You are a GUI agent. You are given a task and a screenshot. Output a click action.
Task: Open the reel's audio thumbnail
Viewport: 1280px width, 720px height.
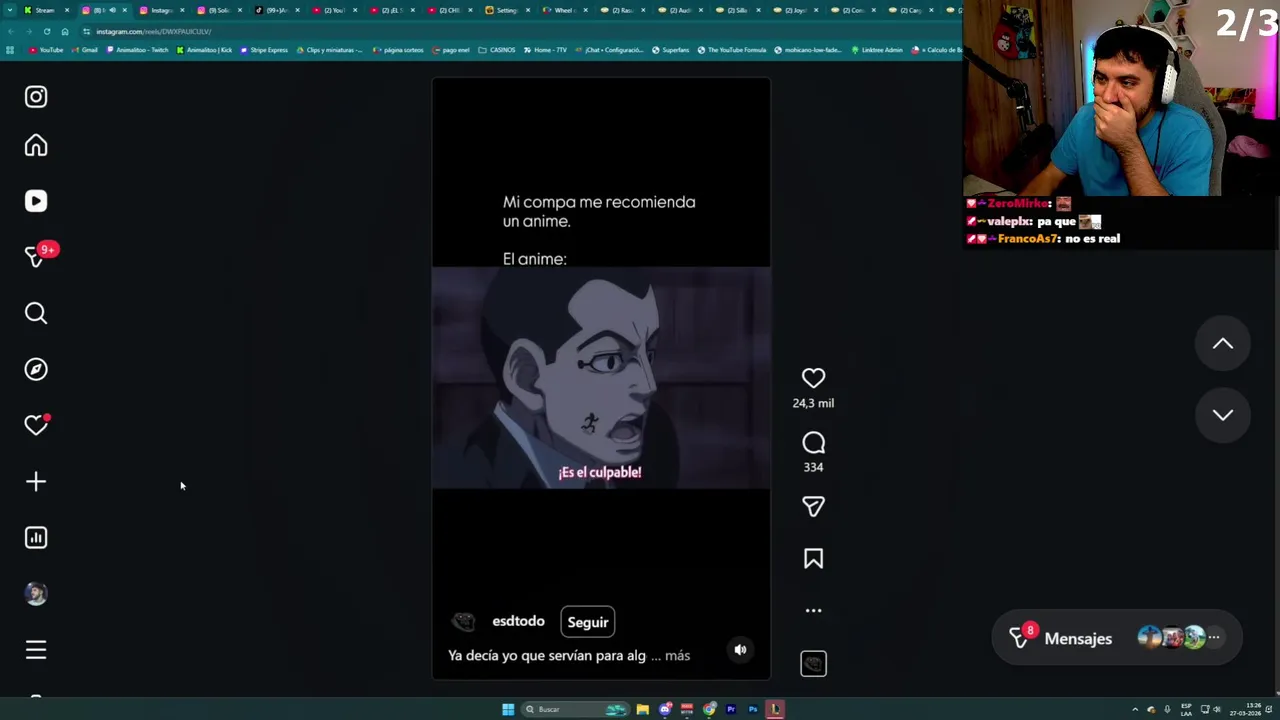pyautogui.click(x=813, y=663)
